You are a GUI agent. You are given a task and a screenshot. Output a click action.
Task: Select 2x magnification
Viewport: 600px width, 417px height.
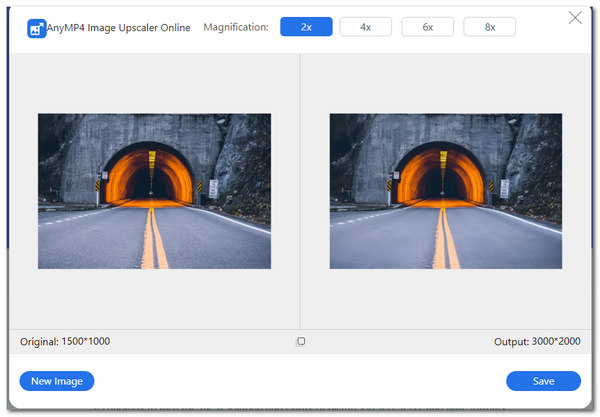[306, 27]
